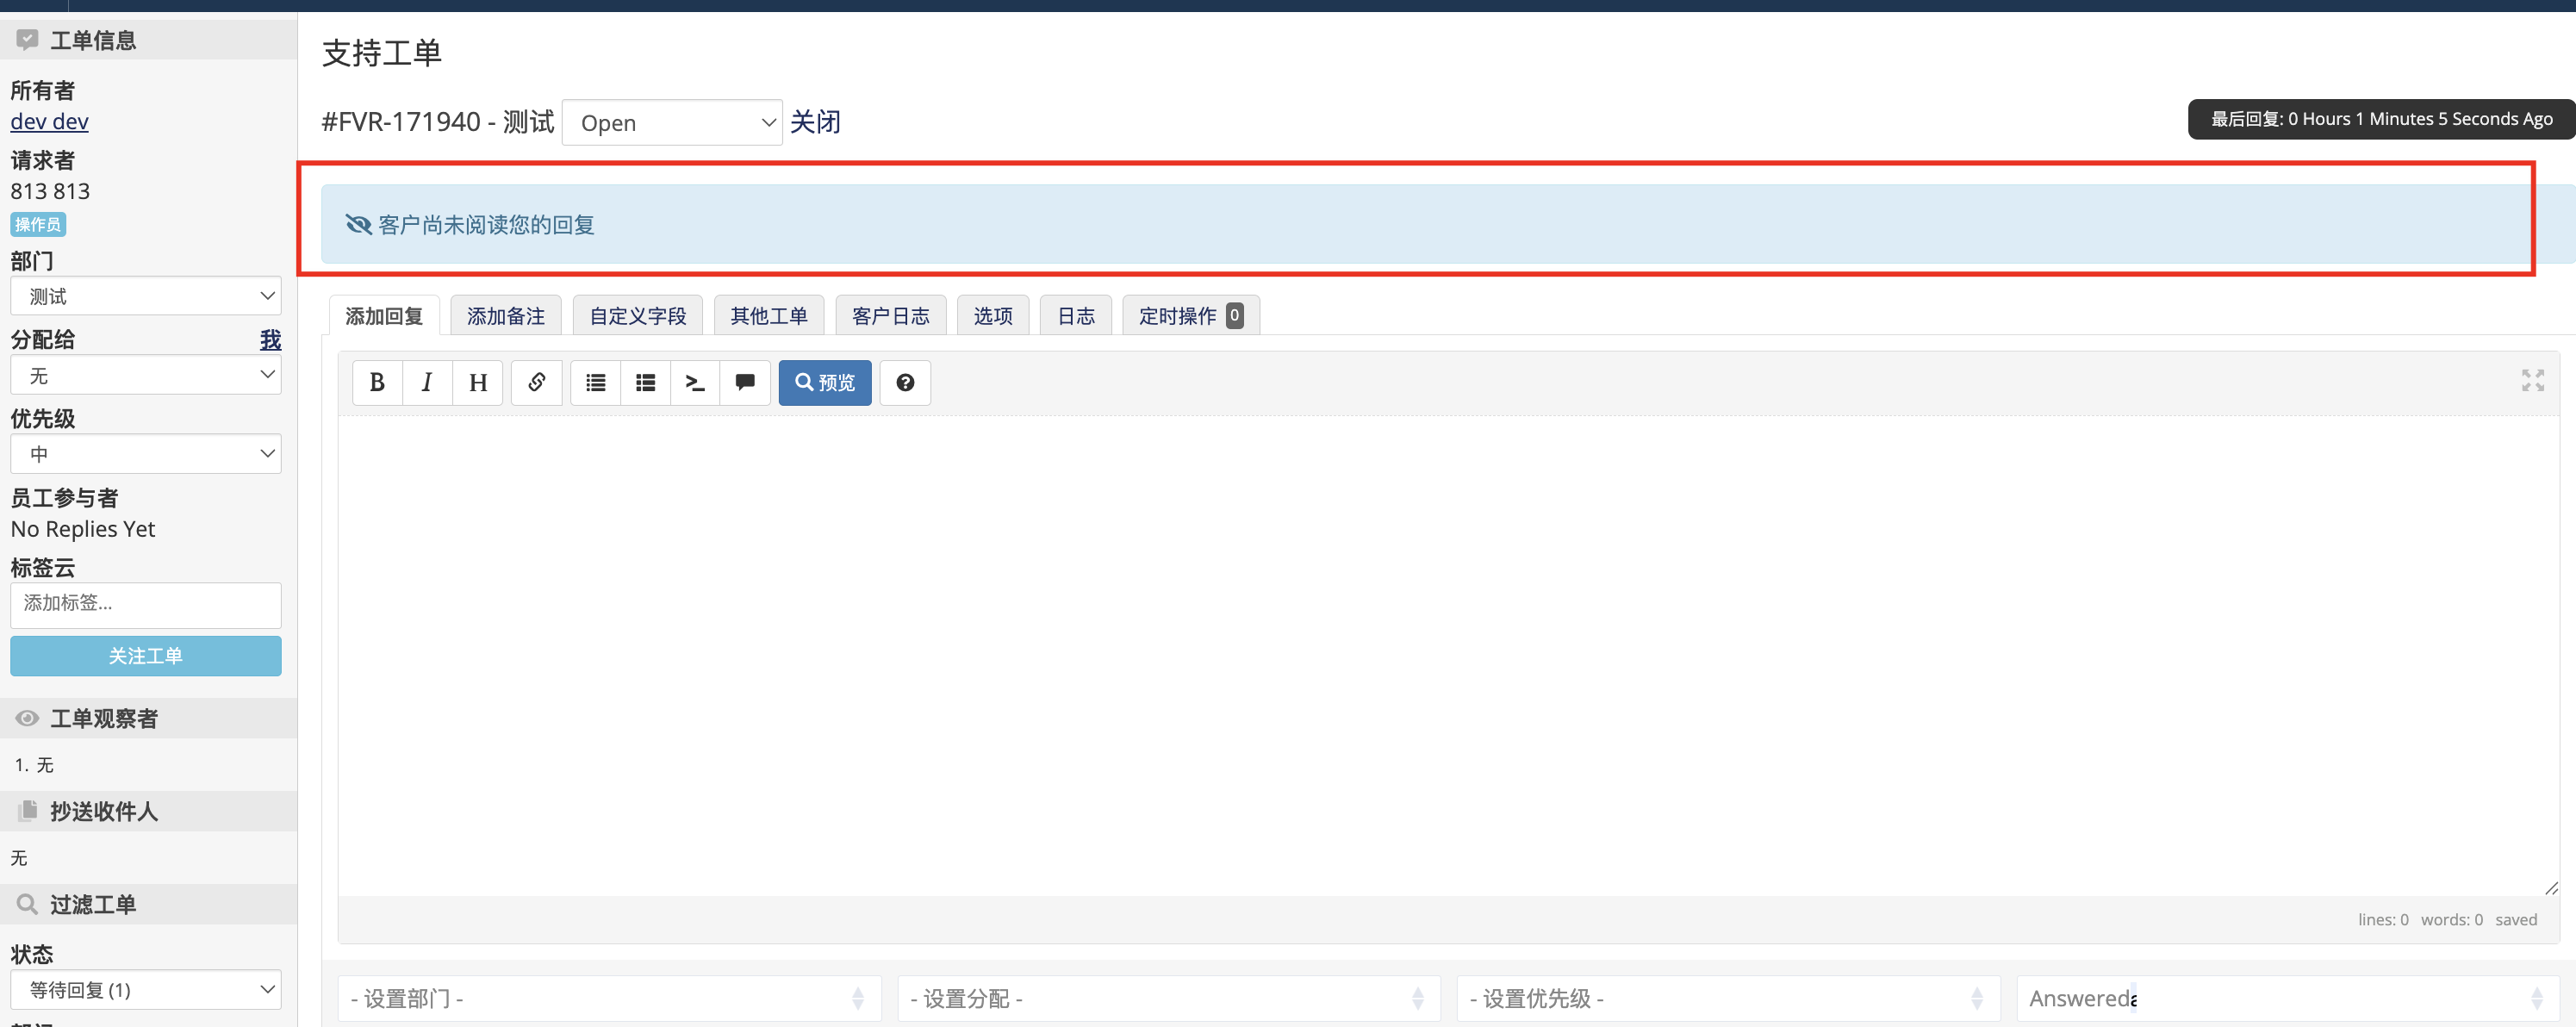2576x1027 pixels.
Task: Apply italic formatting in editor toolbar
Action: [427, 383]
